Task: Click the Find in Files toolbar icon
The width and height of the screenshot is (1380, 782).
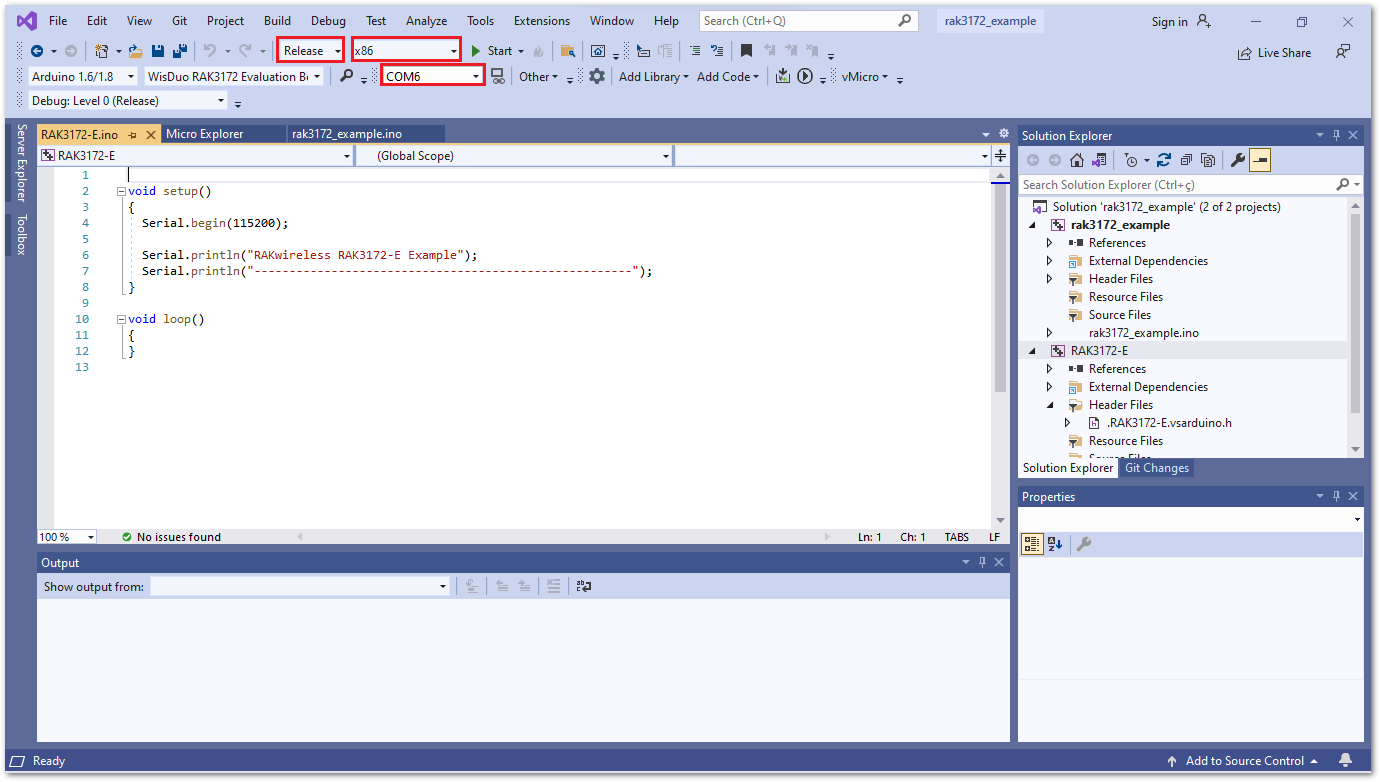Action: [568, 51]
